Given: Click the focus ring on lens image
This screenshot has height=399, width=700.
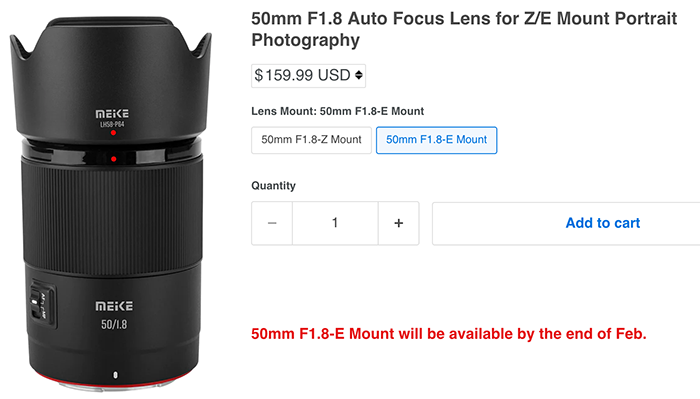Looking at the screenshot, I should coord(112,216).
